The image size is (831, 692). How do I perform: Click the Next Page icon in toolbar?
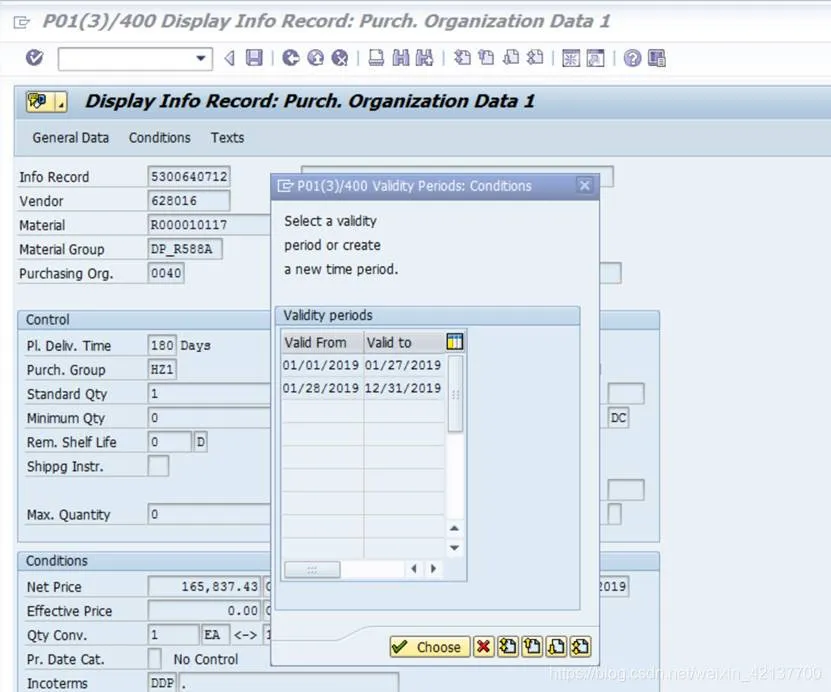click(x=510, y=58)
